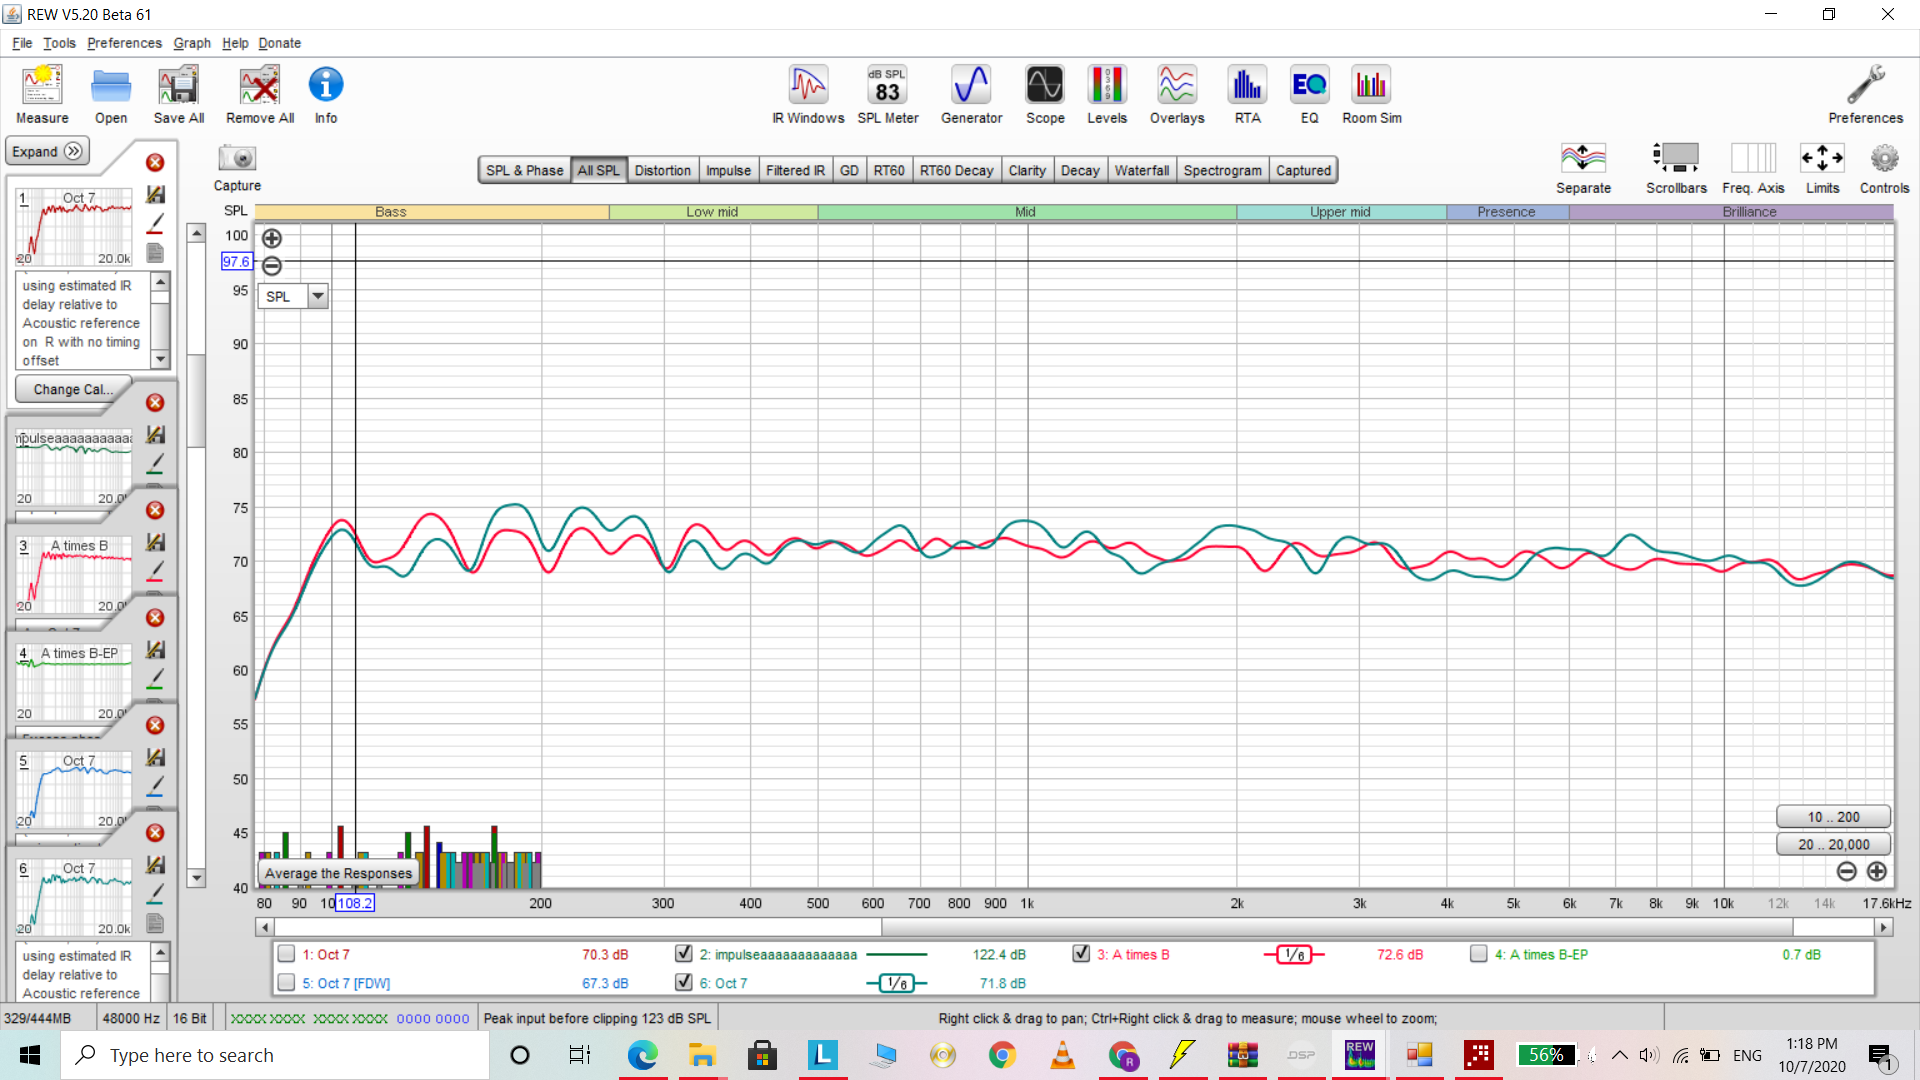Set range with 20 .. 20,000 button
1920x1080 pixels.
(1833, 844)
